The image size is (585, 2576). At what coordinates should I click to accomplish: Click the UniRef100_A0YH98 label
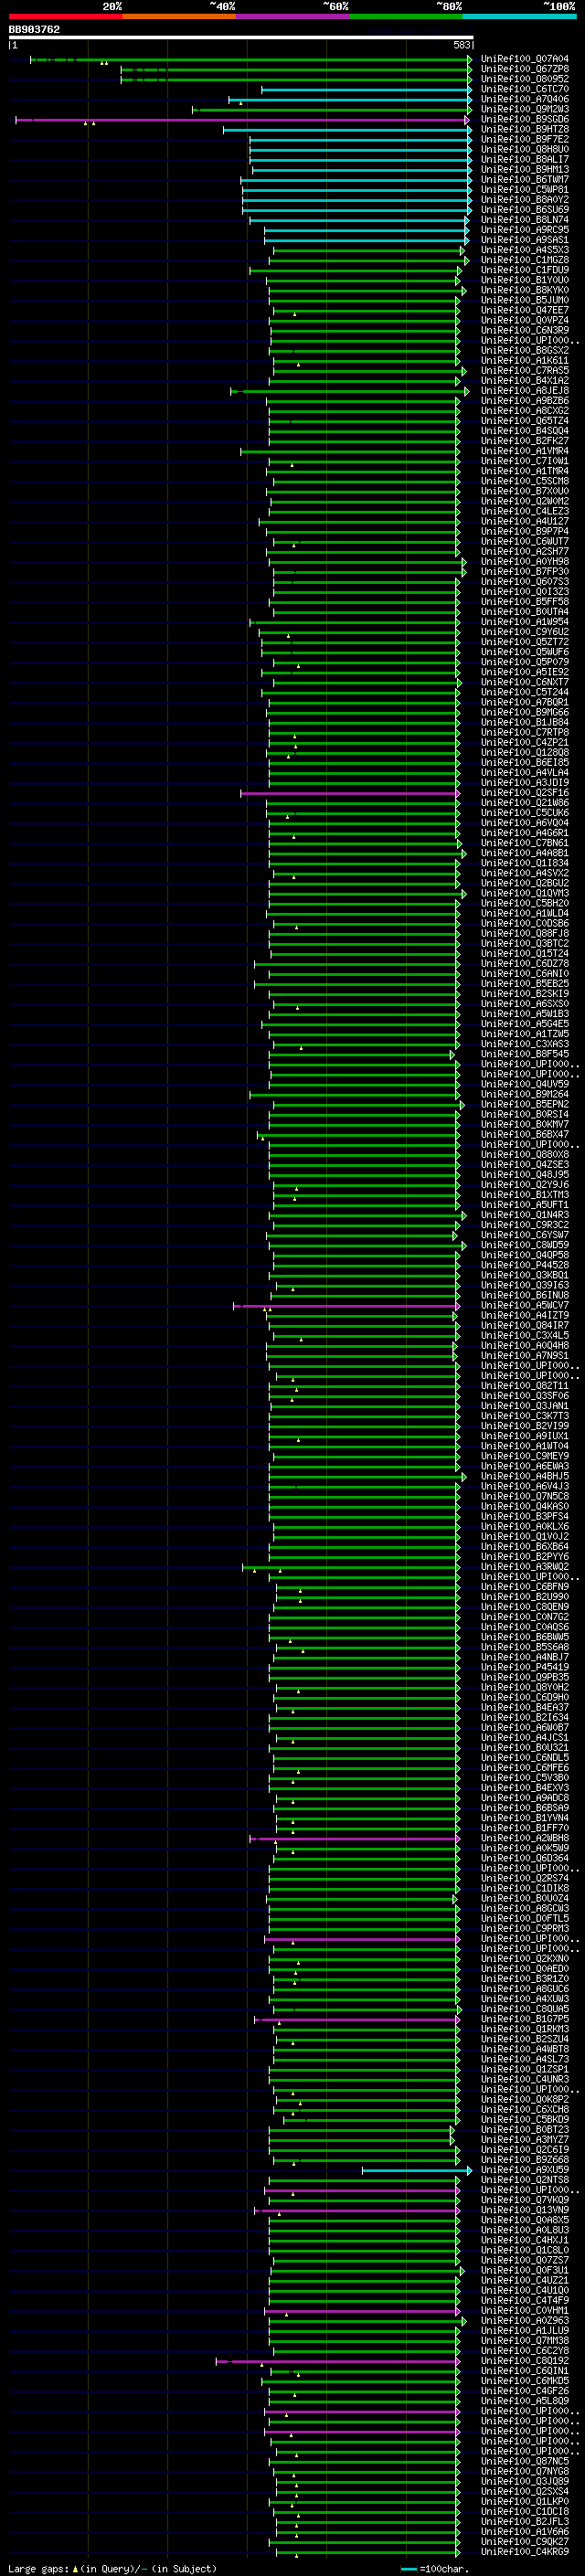[x=524, y=561]
